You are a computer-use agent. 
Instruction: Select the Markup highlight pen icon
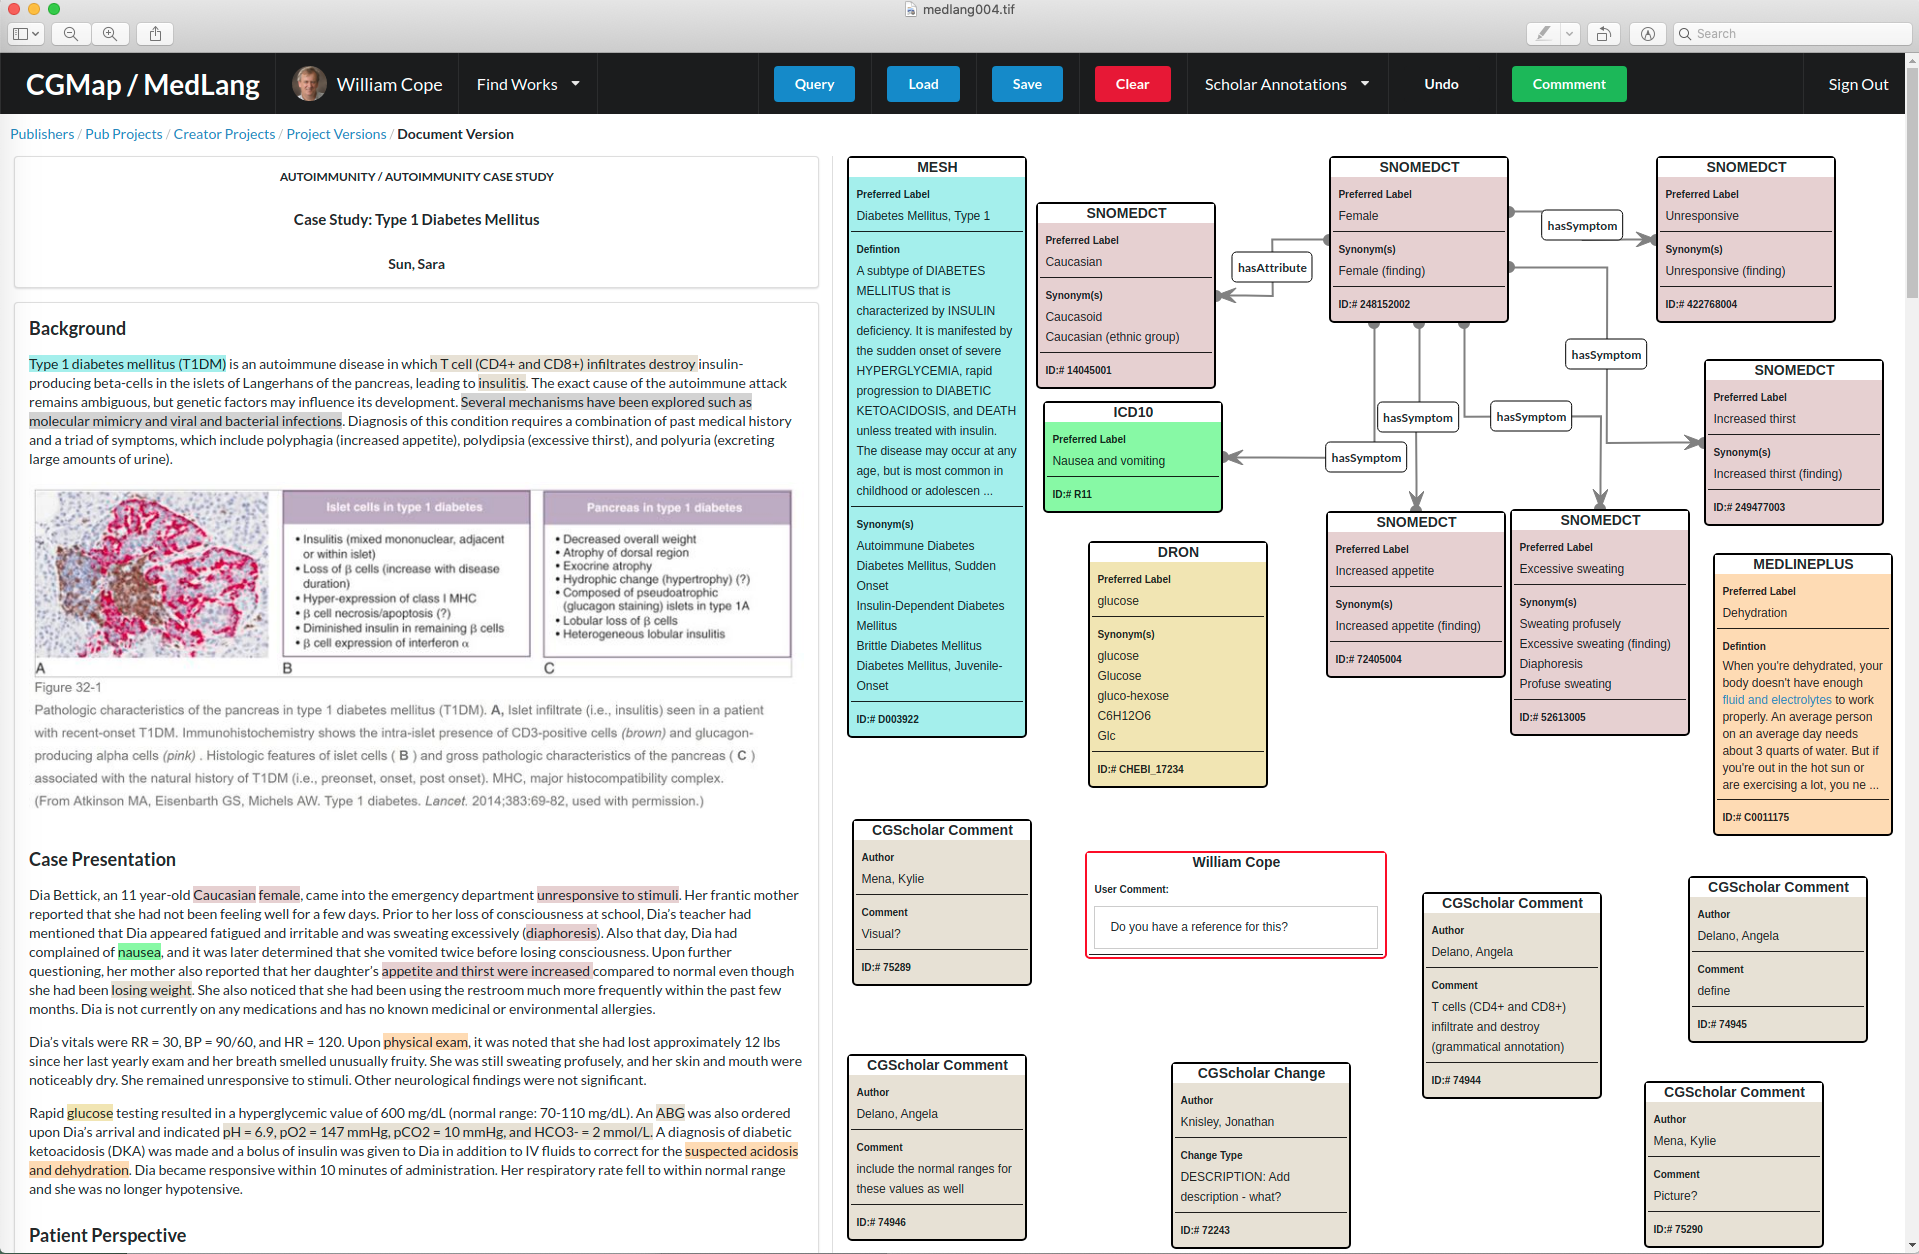1543,34
